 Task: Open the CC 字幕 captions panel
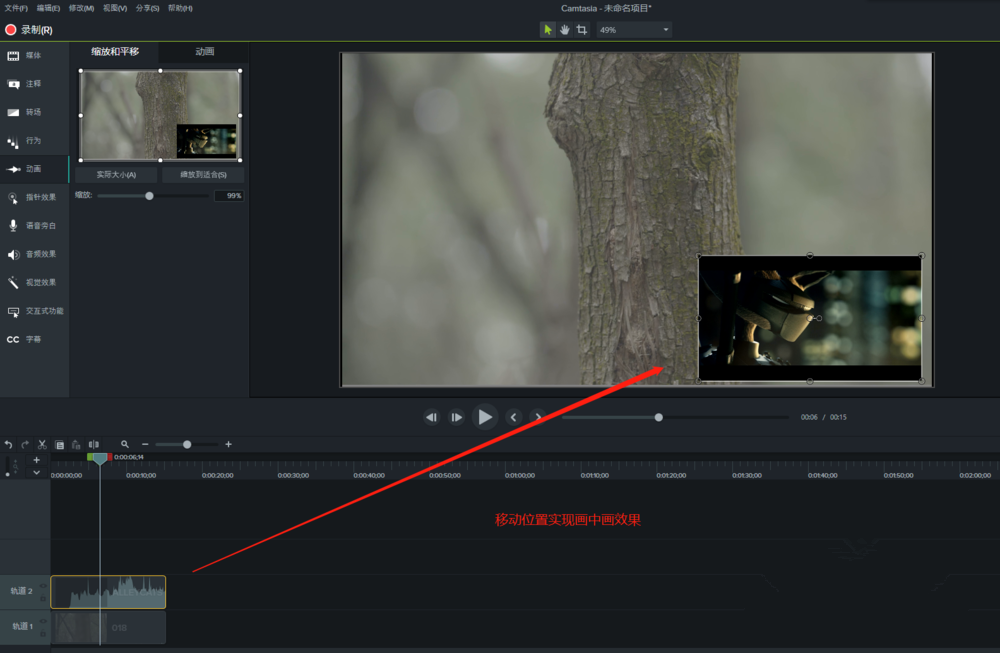point(33,339)
